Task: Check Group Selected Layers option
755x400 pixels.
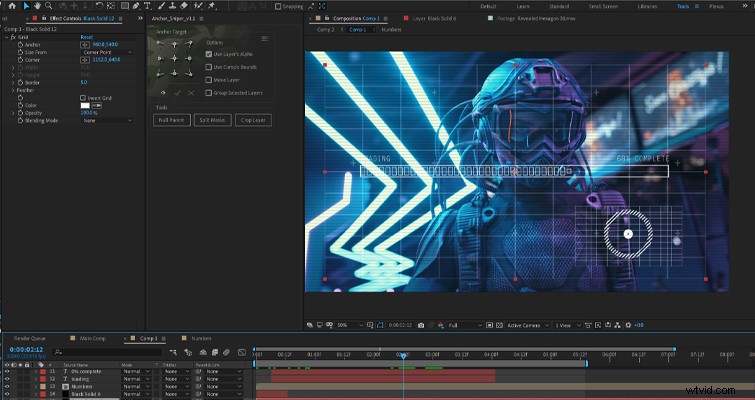Action: [x=208, y=93]
